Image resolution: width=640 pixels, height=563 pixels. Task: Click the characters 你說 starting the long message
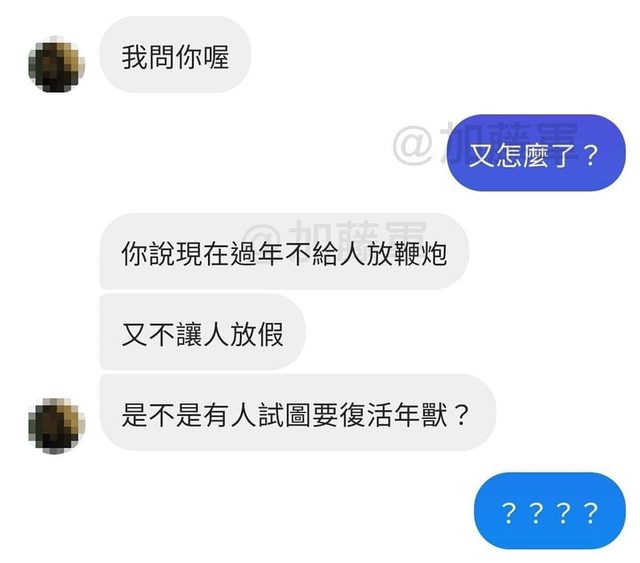[x=148, y=254]
